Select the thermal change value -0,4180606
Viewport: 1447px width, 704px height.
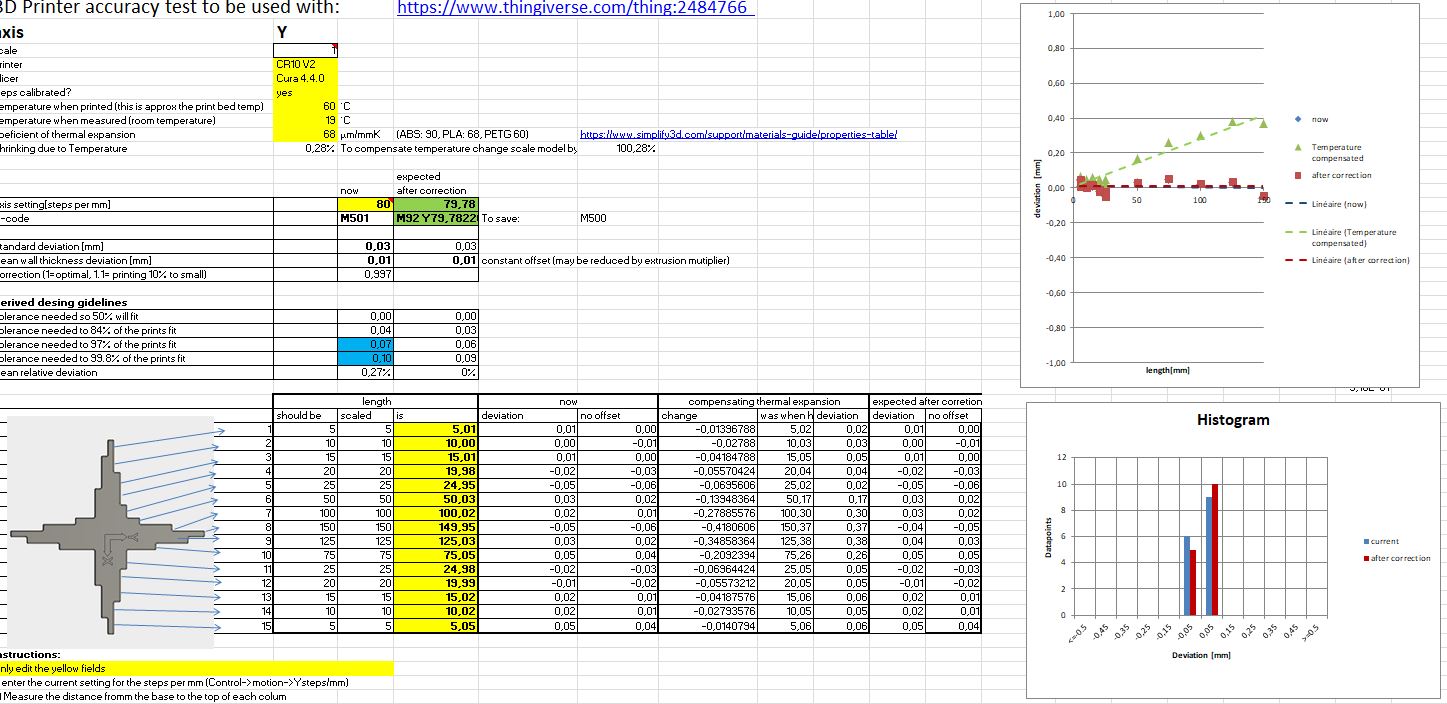tap(709, 527)
